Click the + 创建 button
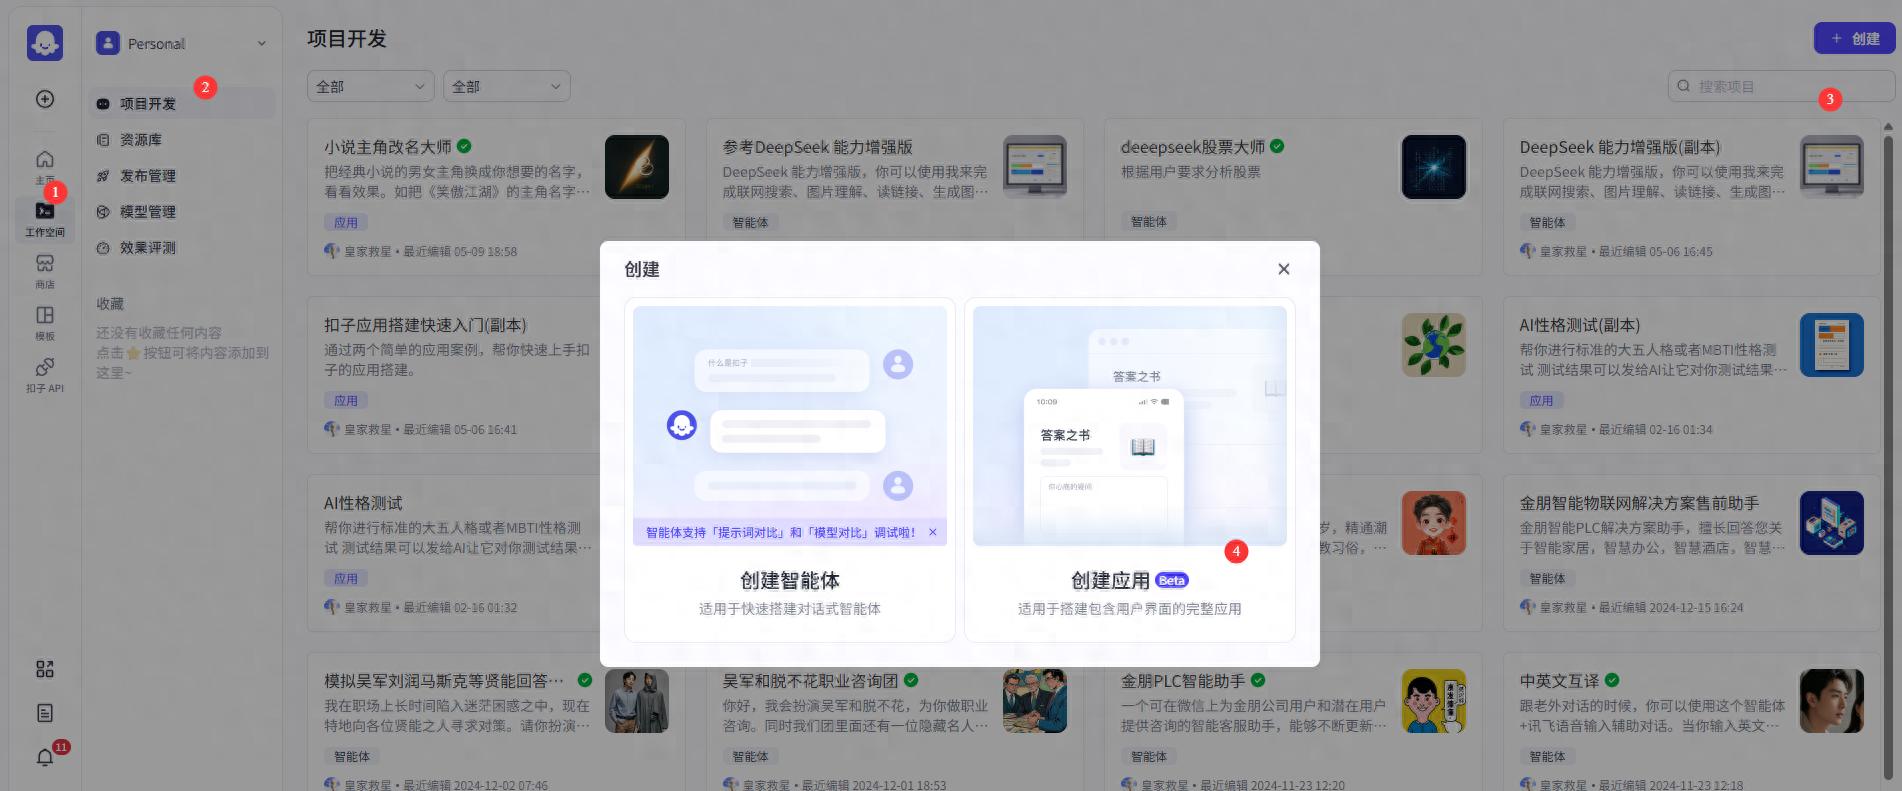 coord(1855,38)
